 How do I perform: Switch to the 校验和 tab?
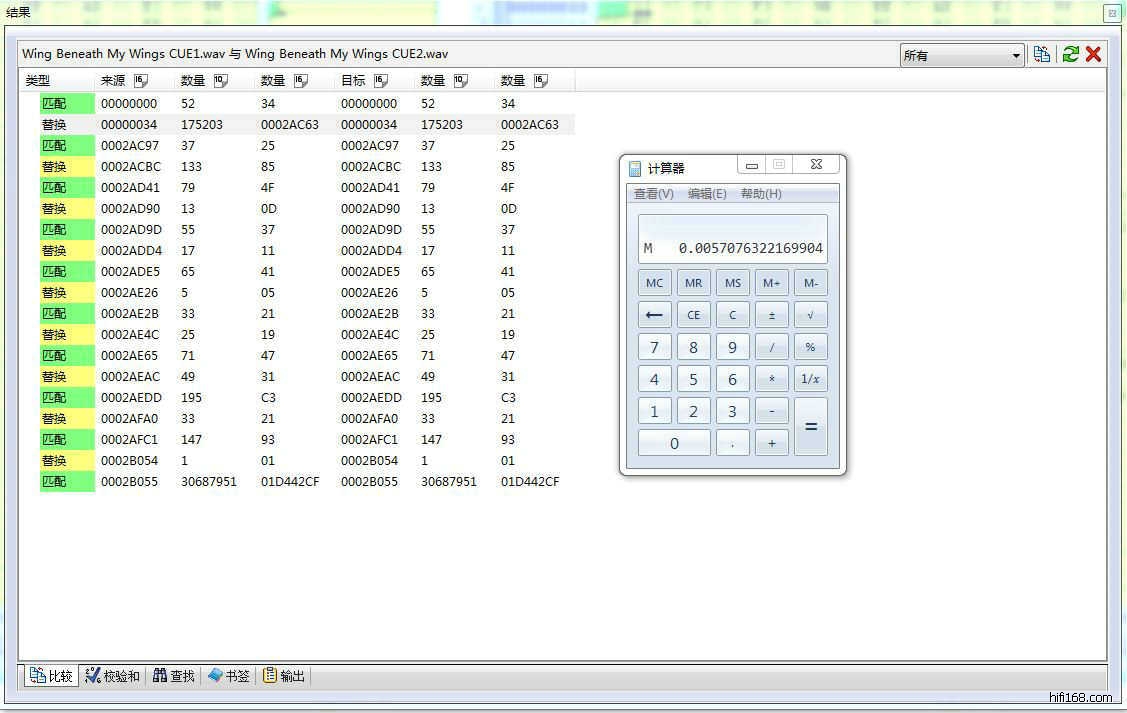112,676
